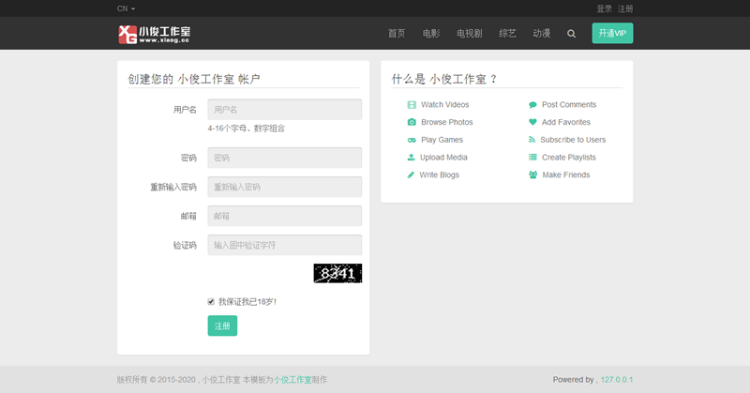Screen dimensions: 750x393
Task: Click the search magnifier icon in navbar
Action: pos(571,33)
